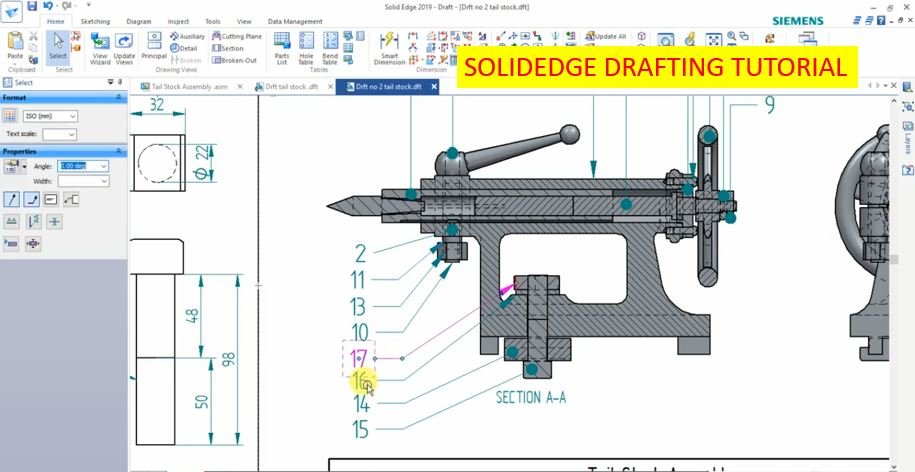This screenshot has height=472, width=915.
Task: Click the Paste icon in Clipboard
Action: pyautogui.click(x=15, y=46)
